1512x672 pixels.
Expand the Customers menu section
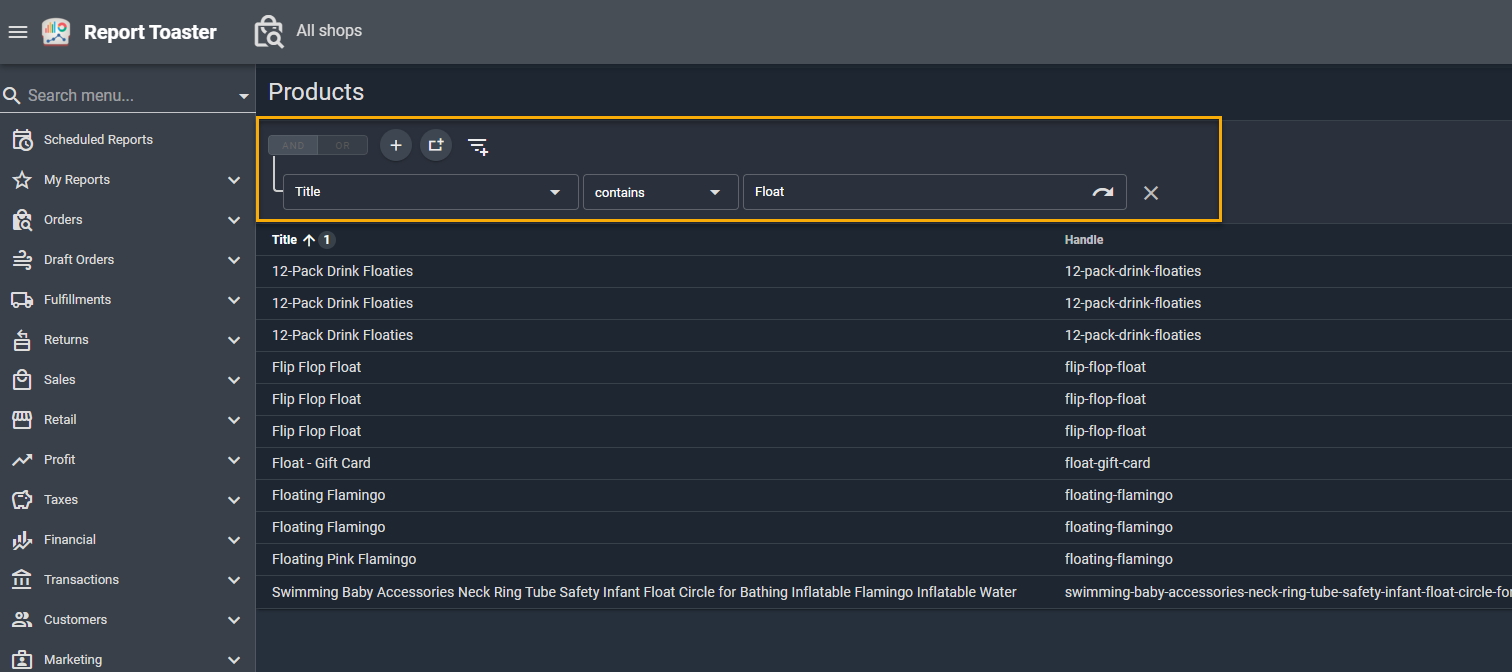pos(232,620)
